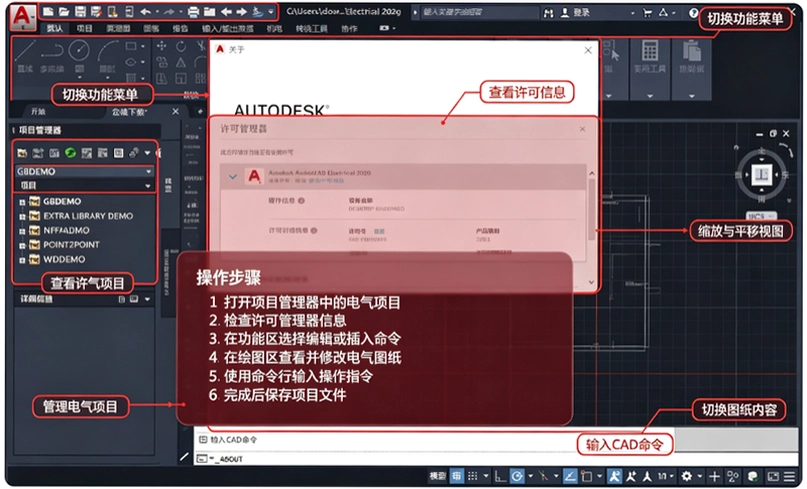The height and width of the screenshot is (489, 807).
Task: Toggle snap mode dots icon in status bar
Action: click(x=472, y=476)
